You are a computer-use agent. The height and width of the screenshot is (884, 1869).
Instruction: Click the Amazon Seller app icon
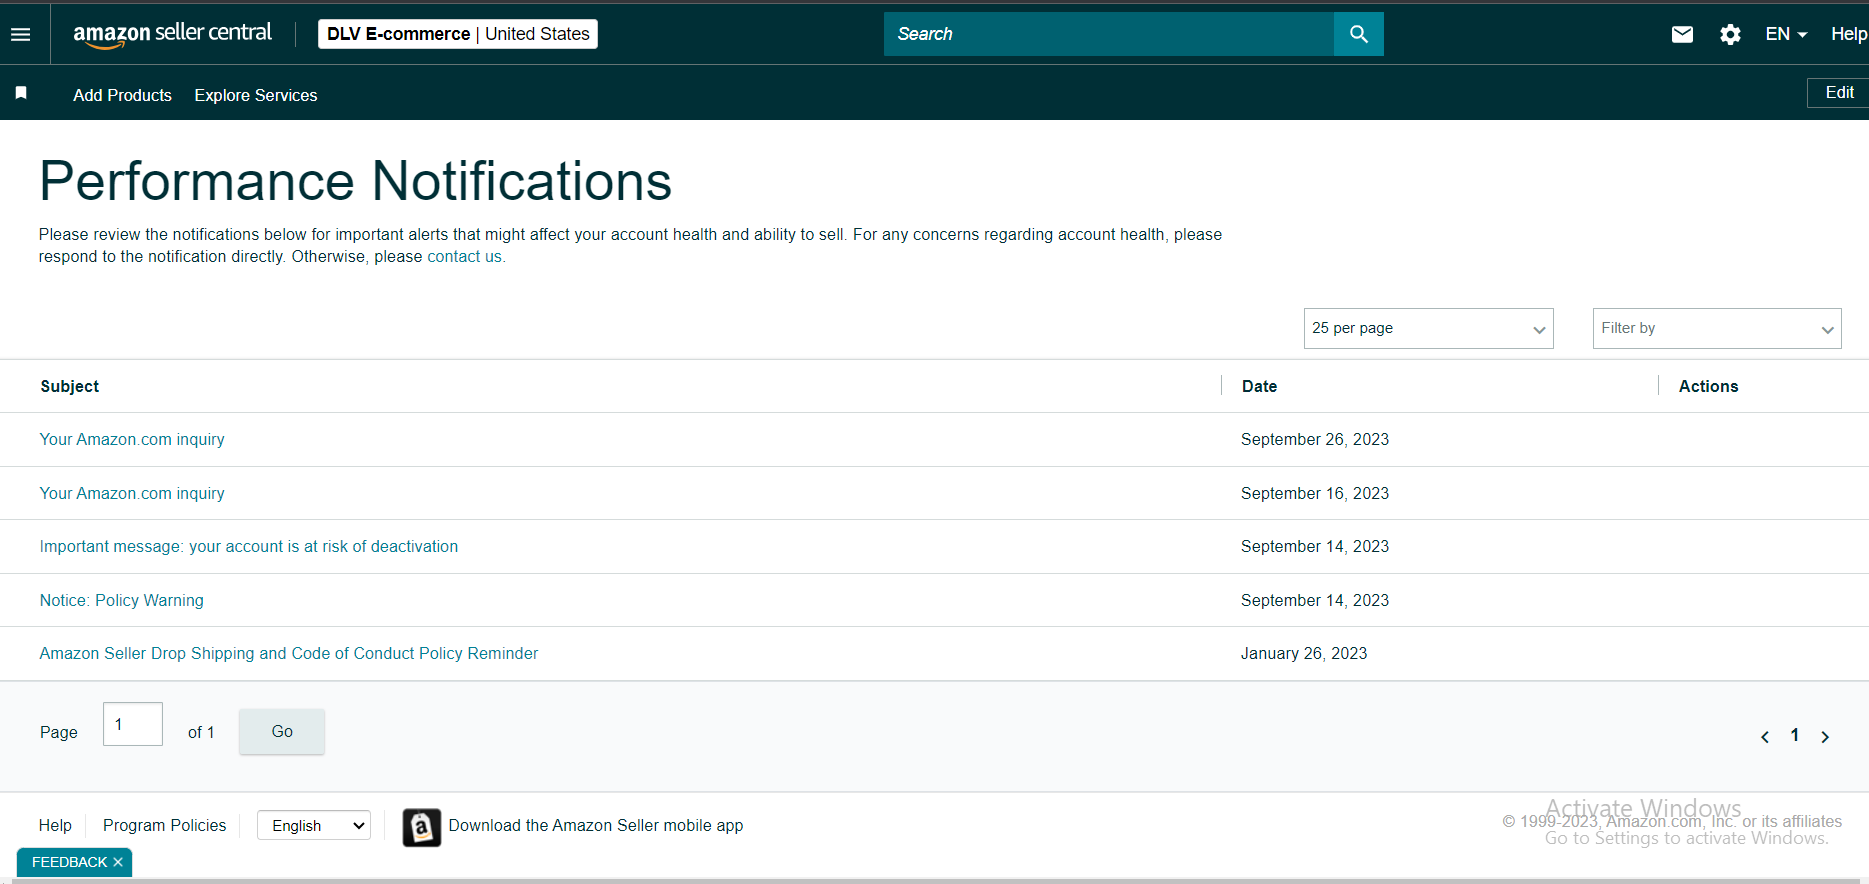click(421, 827)
